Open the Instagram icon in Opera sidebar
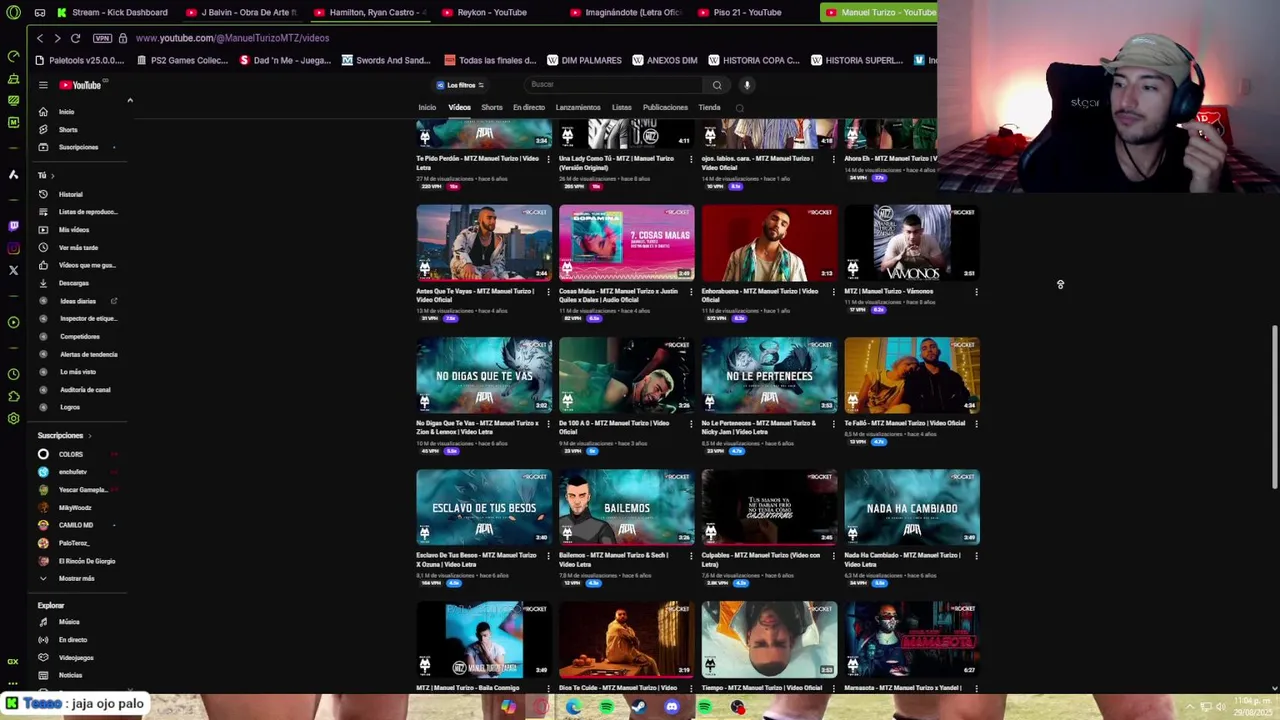Viewport: 1280px width, 720px height. 13,248
